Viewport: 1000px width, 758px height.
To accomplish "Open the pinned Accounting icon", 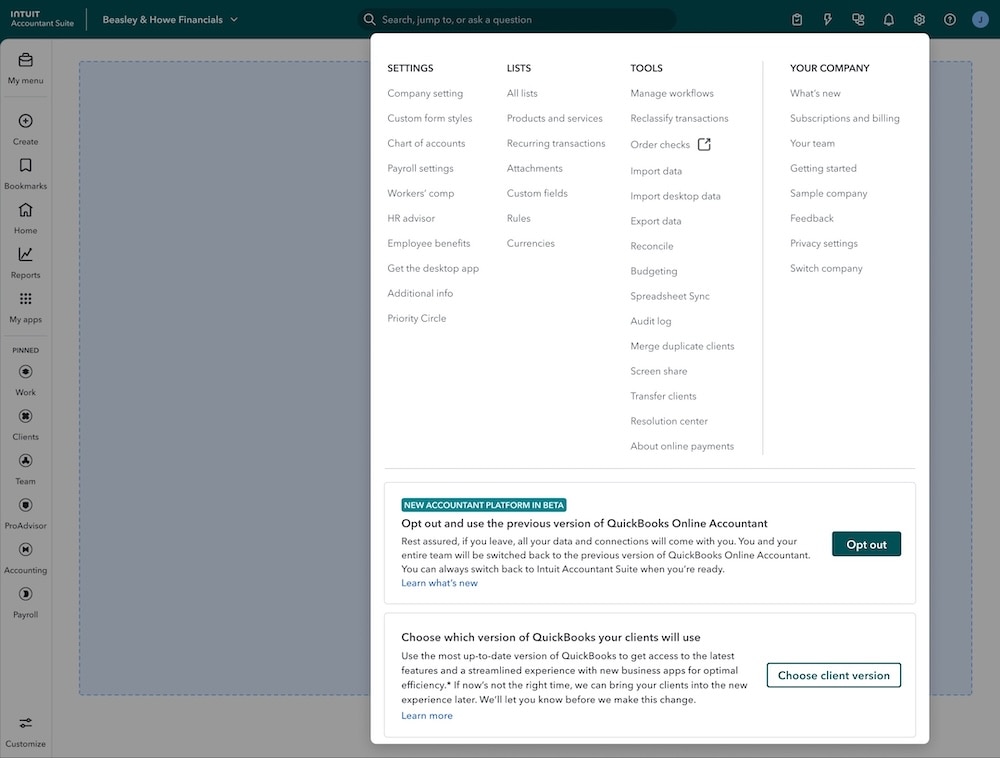I will (x=25, y=550).
